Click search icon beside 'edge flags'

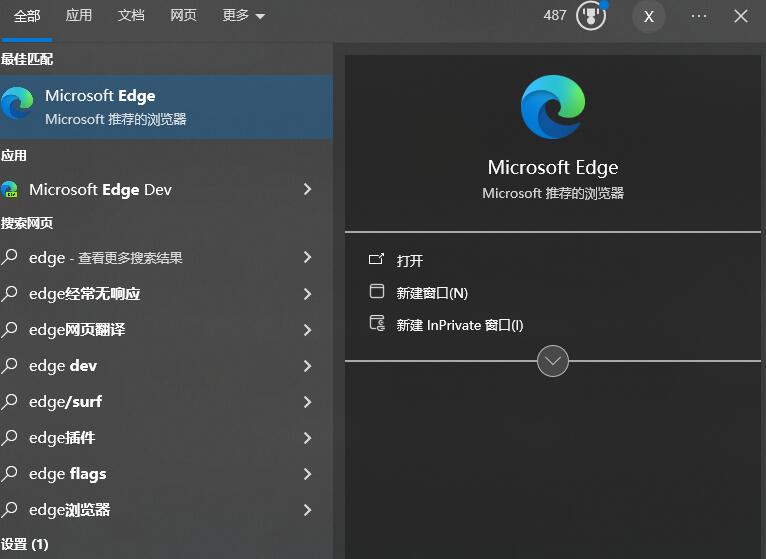(9, 473)
